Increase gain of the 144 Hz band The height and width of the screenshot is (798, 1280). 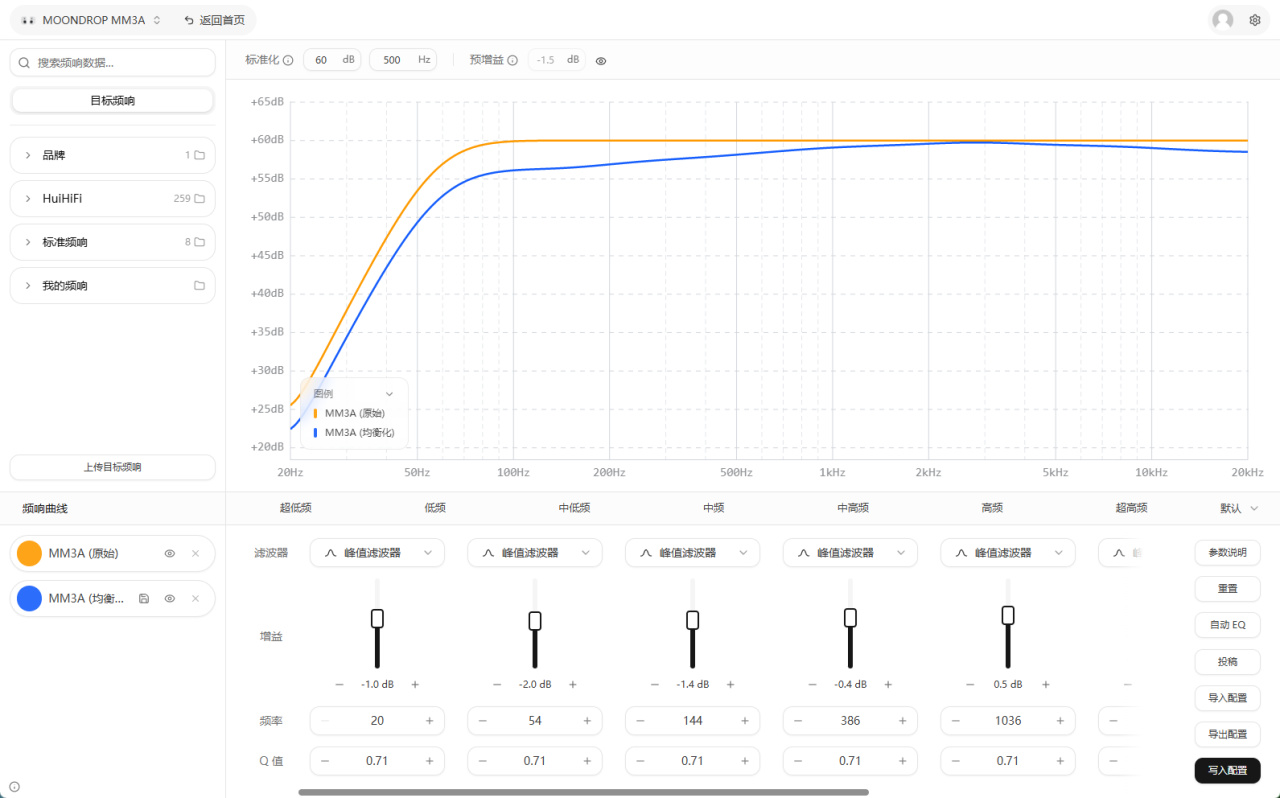coord(730,684)
